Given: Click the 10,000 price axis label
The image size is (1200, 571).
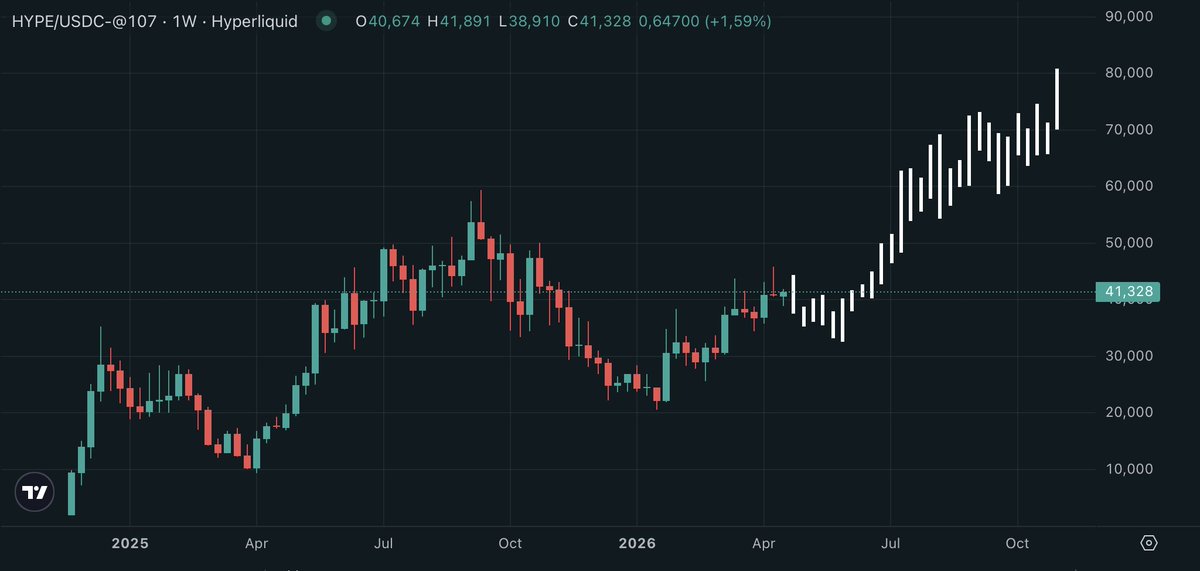Looking at the screenshot, I should (1129, 469).
